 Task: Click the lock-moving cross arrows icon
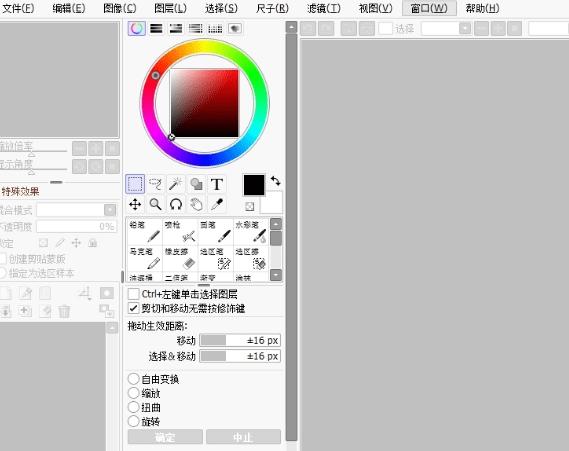click(x=76, y=243)
